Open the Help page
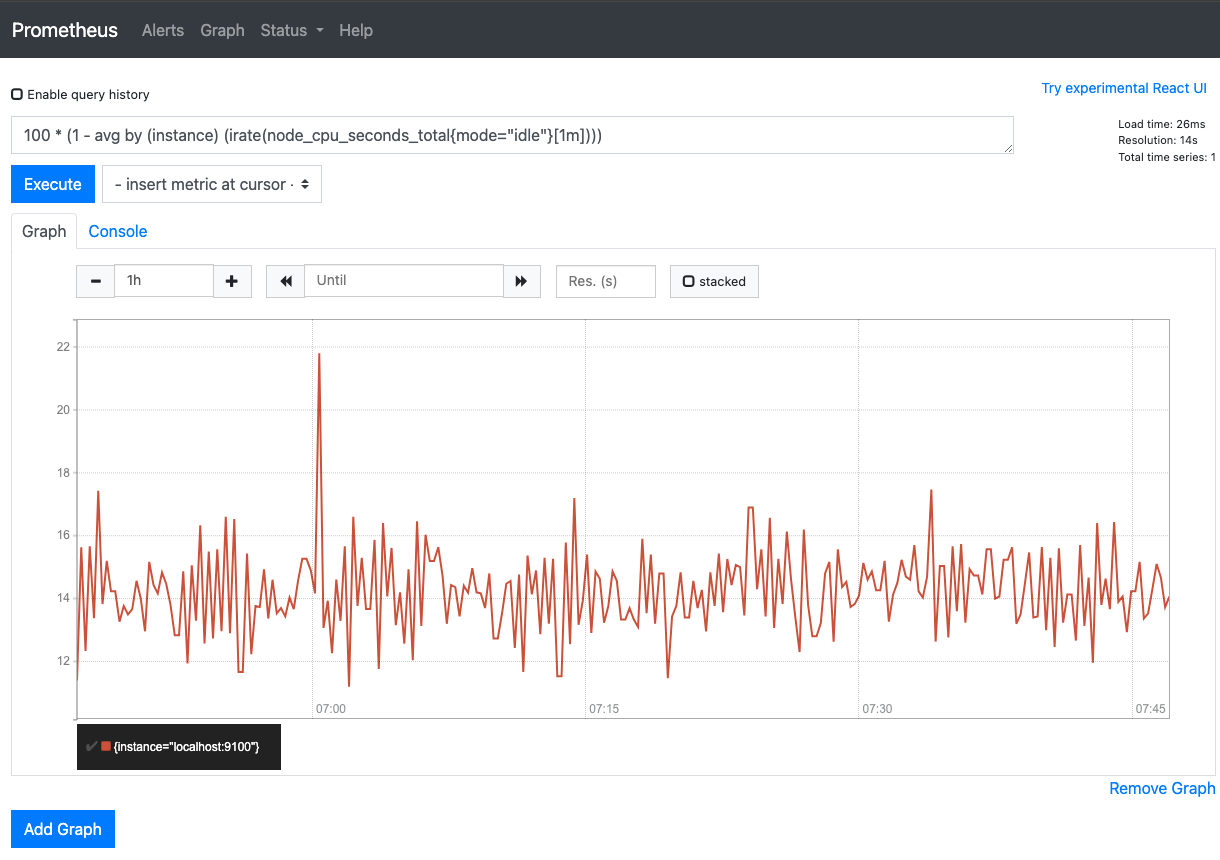This screenshot has width=1220, height=860. pyautogui.click(x=356, y=30)
